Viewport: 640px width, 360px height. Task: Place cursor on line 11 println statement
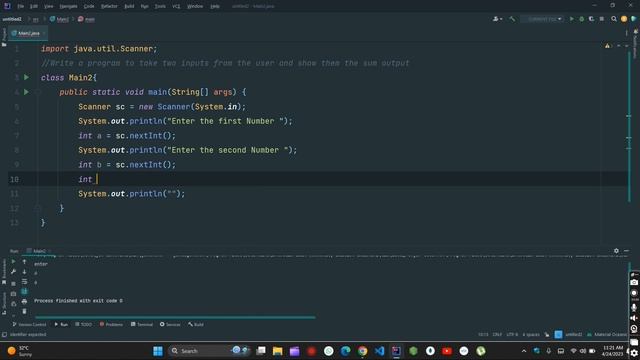pos(131,193)
